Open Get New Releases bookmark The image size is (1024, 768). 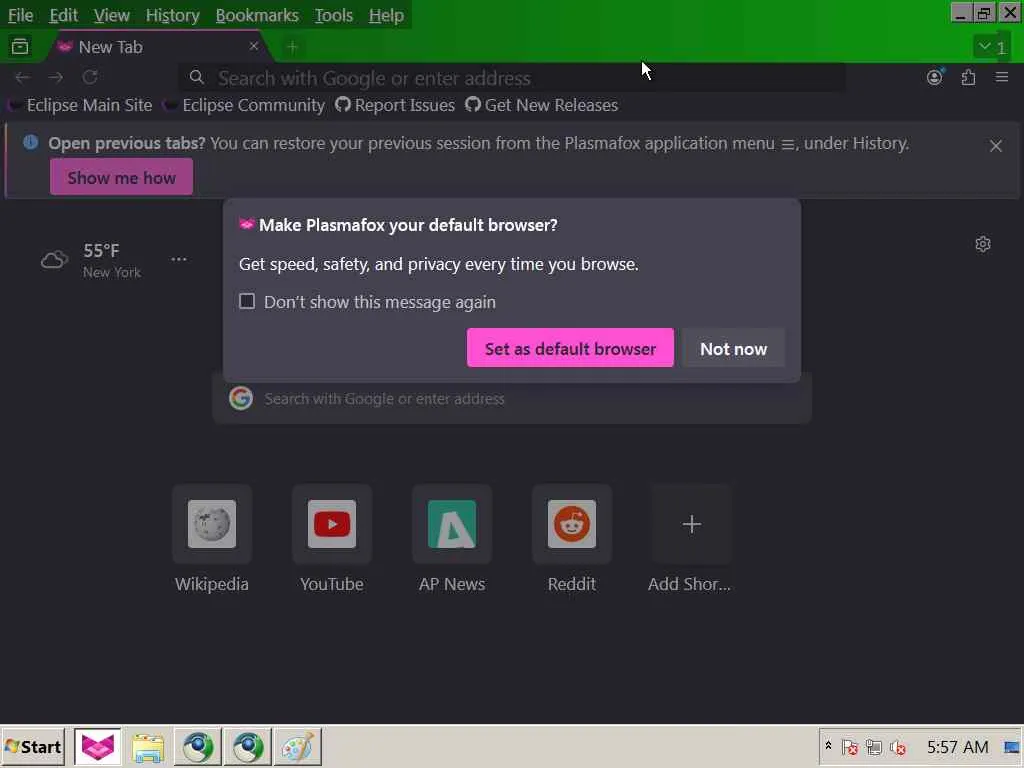[x=541, y=105]
